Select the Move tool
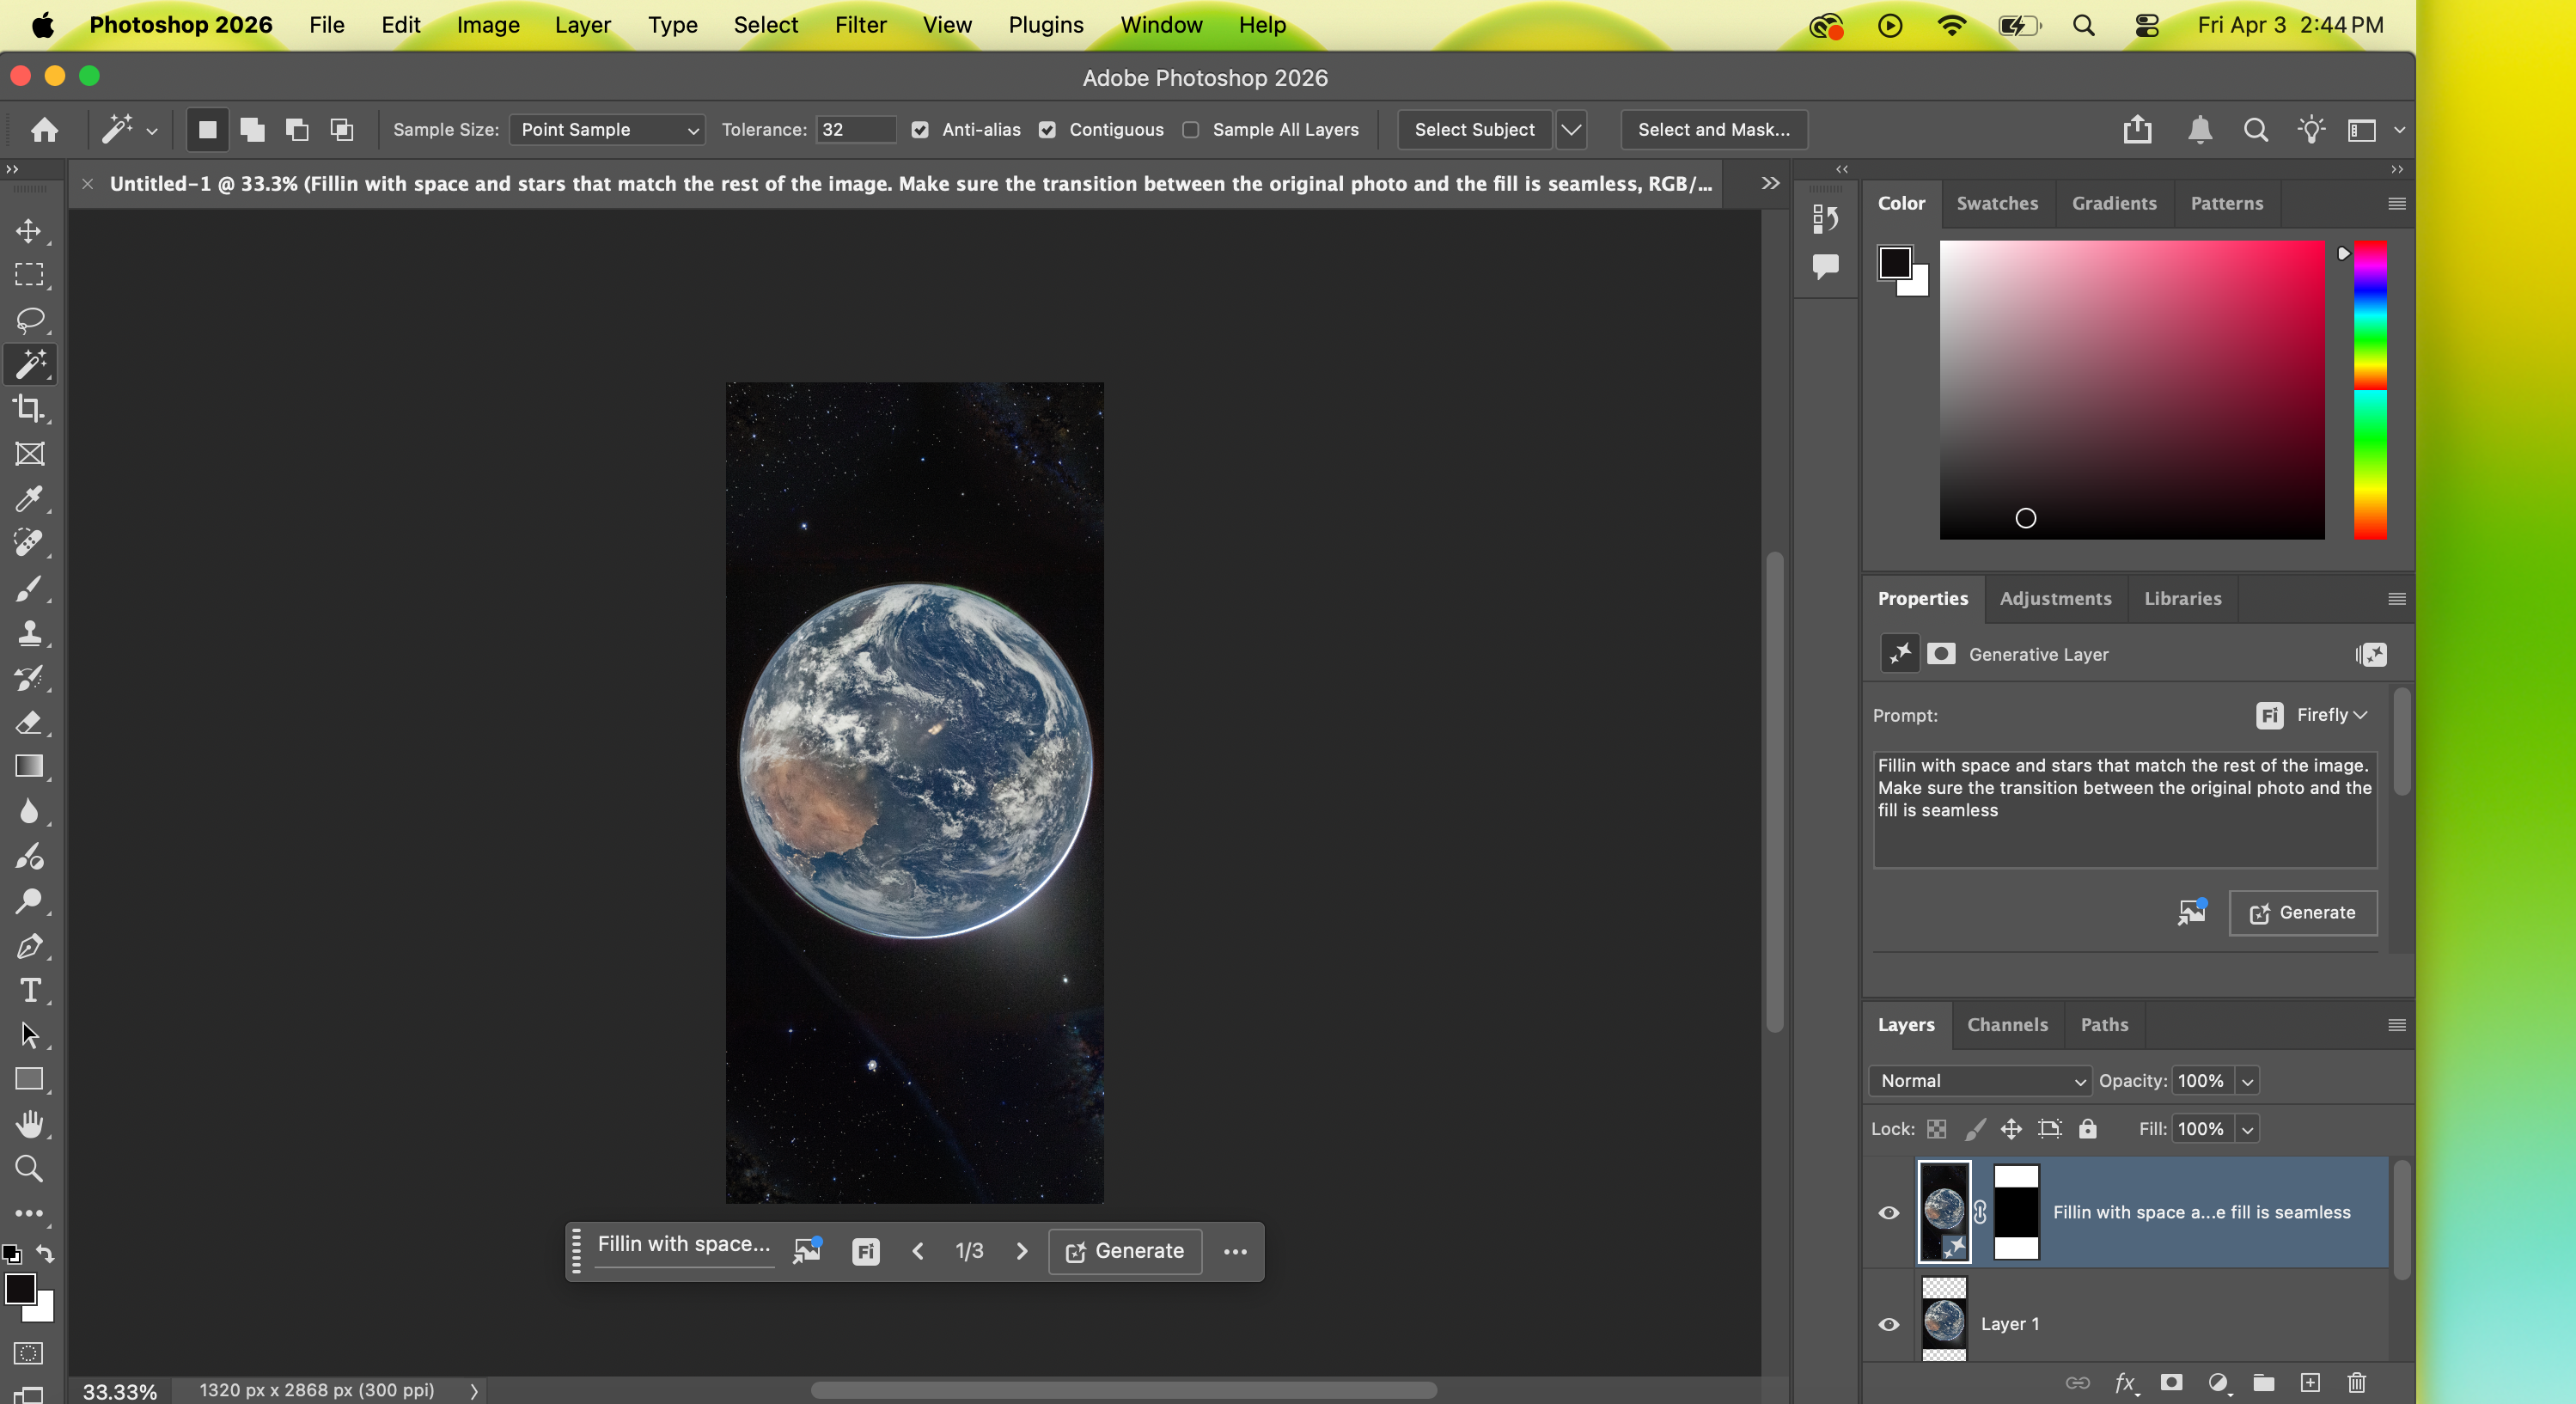 click(29, 230)
